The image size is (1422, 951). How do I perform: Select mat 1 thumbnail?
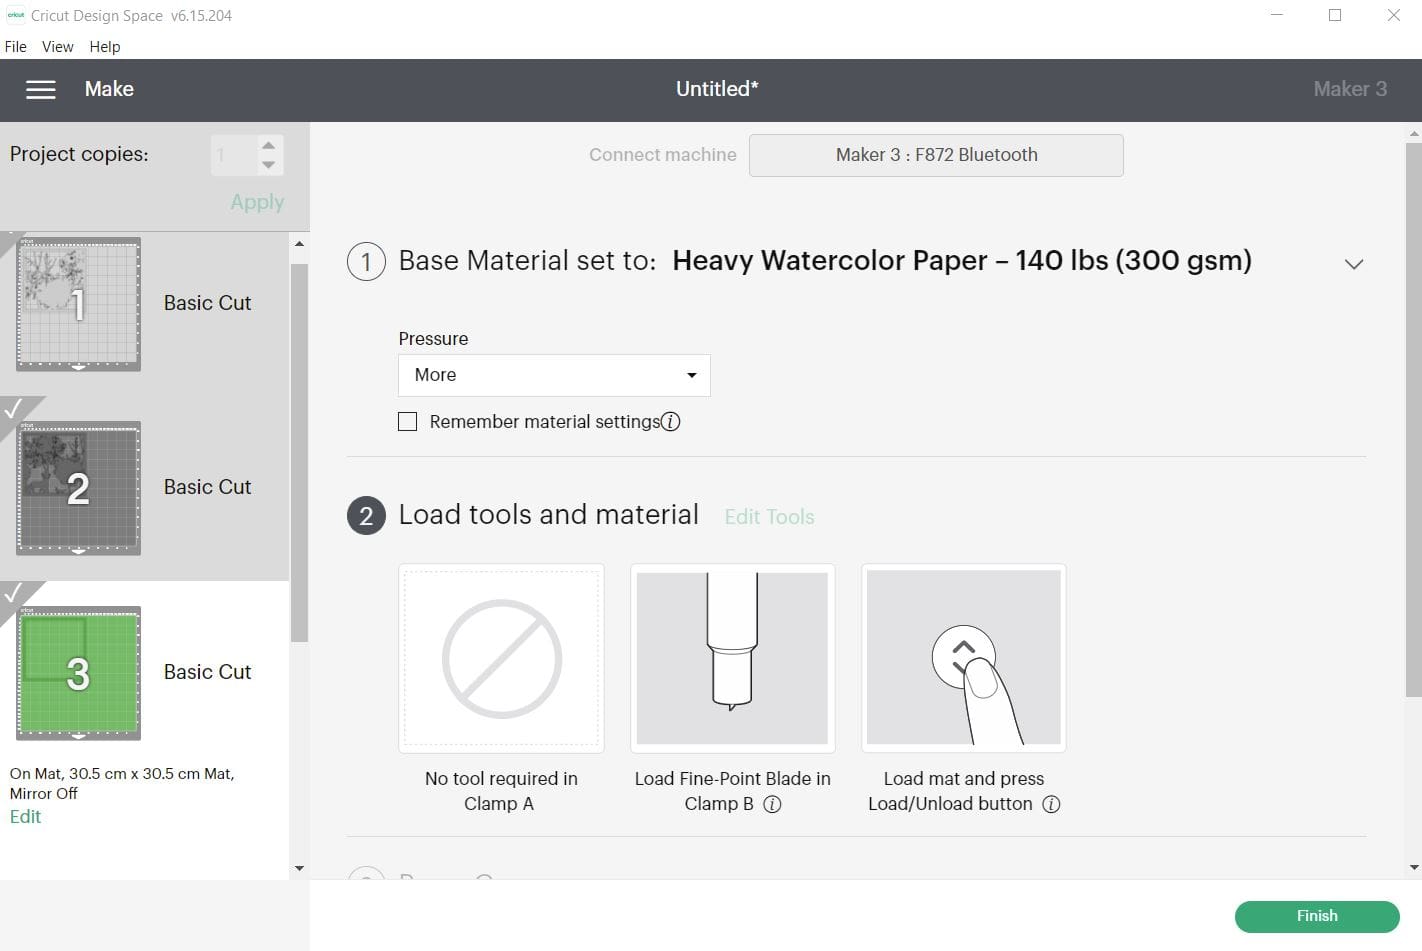[78, 304]
